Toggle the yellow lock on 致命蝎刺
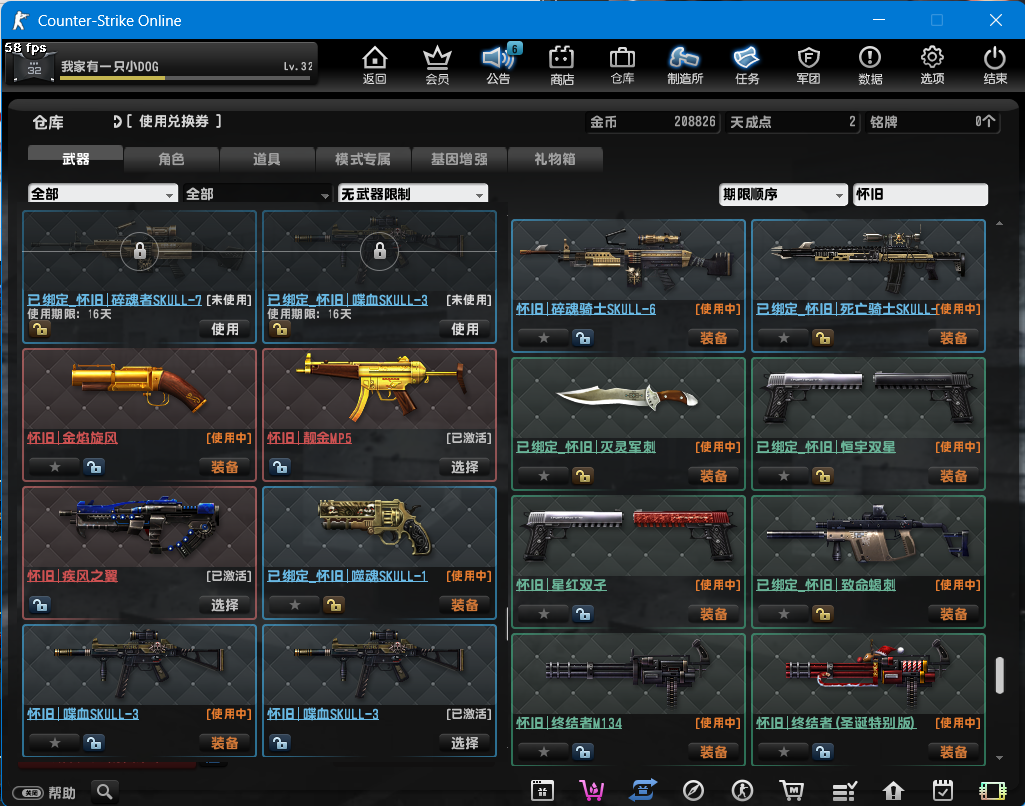 point(823,614)
